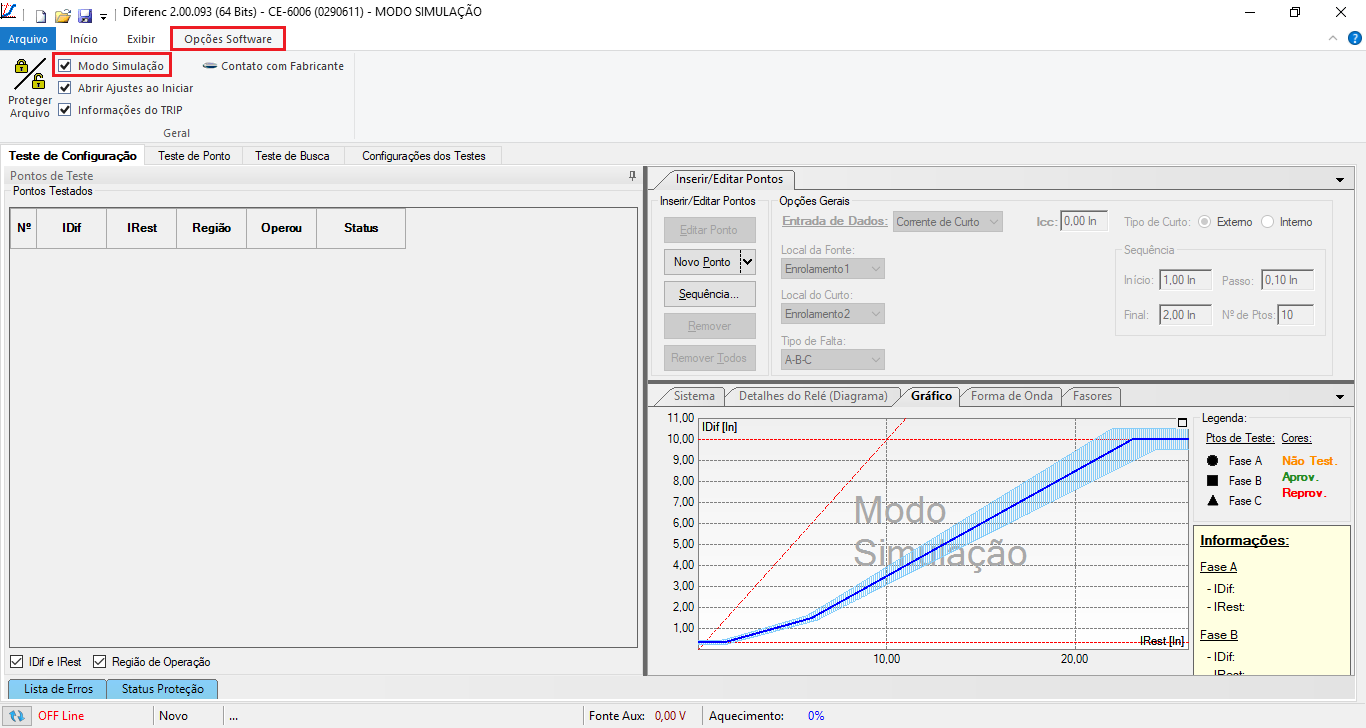Toggle Abrir Ajustes ao Iniciar checkbox
The height and width of the screenshot is (728, 1366).
pos(65,88)
